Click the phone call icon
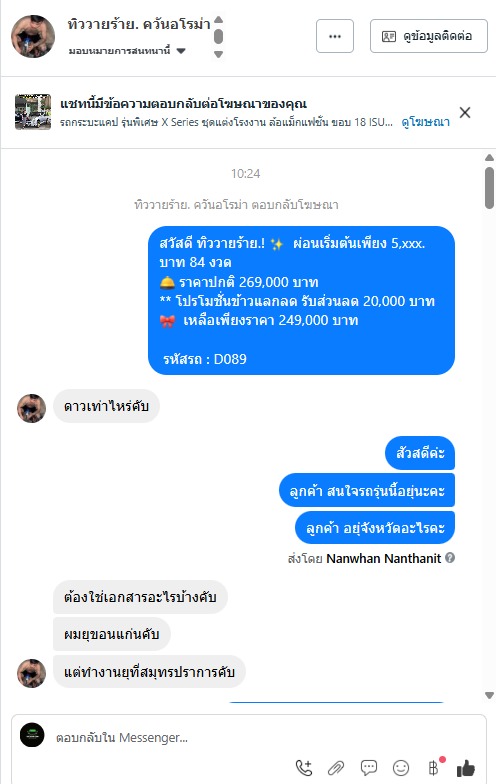 [304, 768]
